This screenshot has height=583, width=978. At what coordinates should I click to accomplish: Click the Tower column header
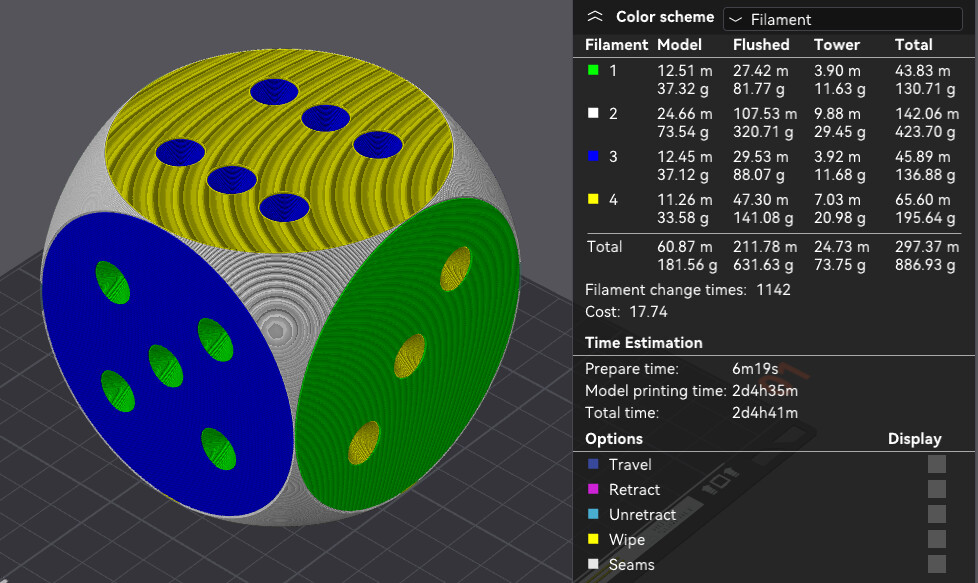coord(836,45)
